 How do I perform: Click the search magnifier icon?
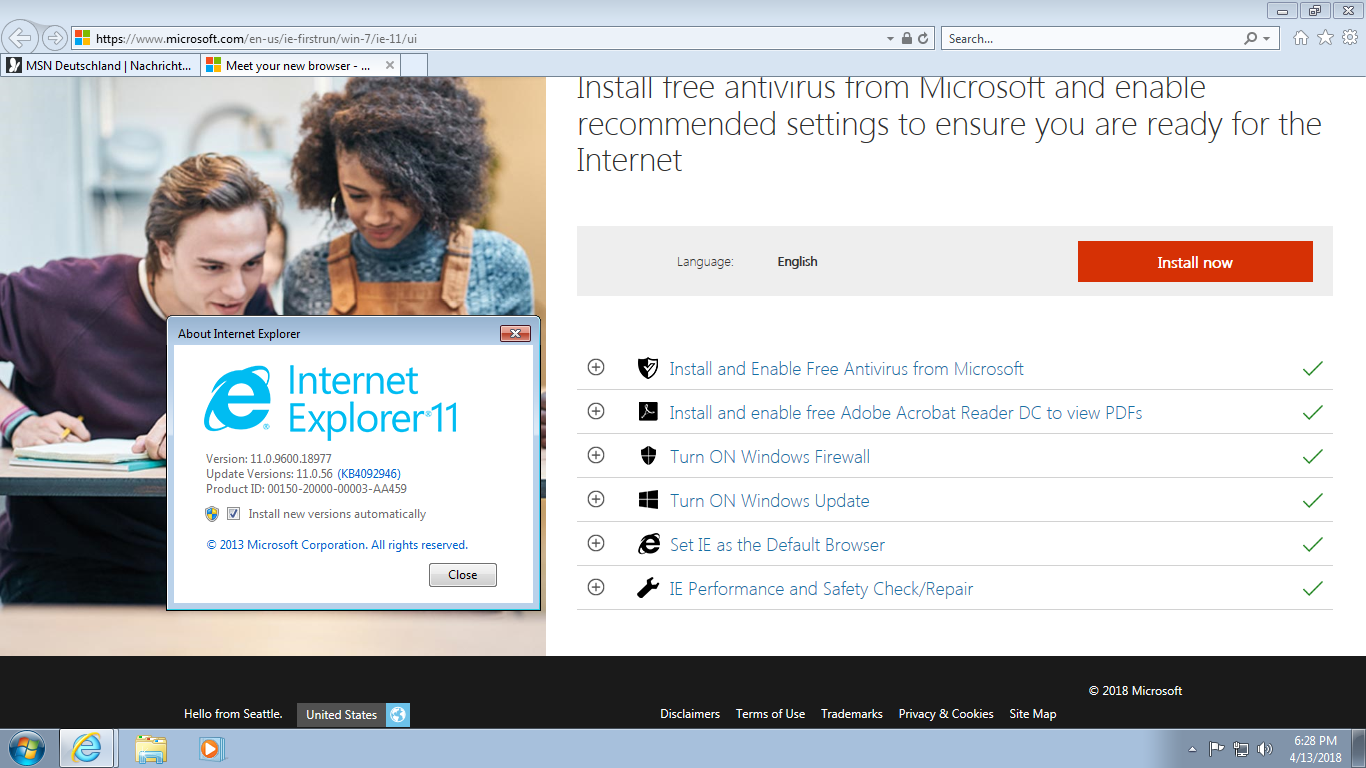click(x=1251, y=38)
